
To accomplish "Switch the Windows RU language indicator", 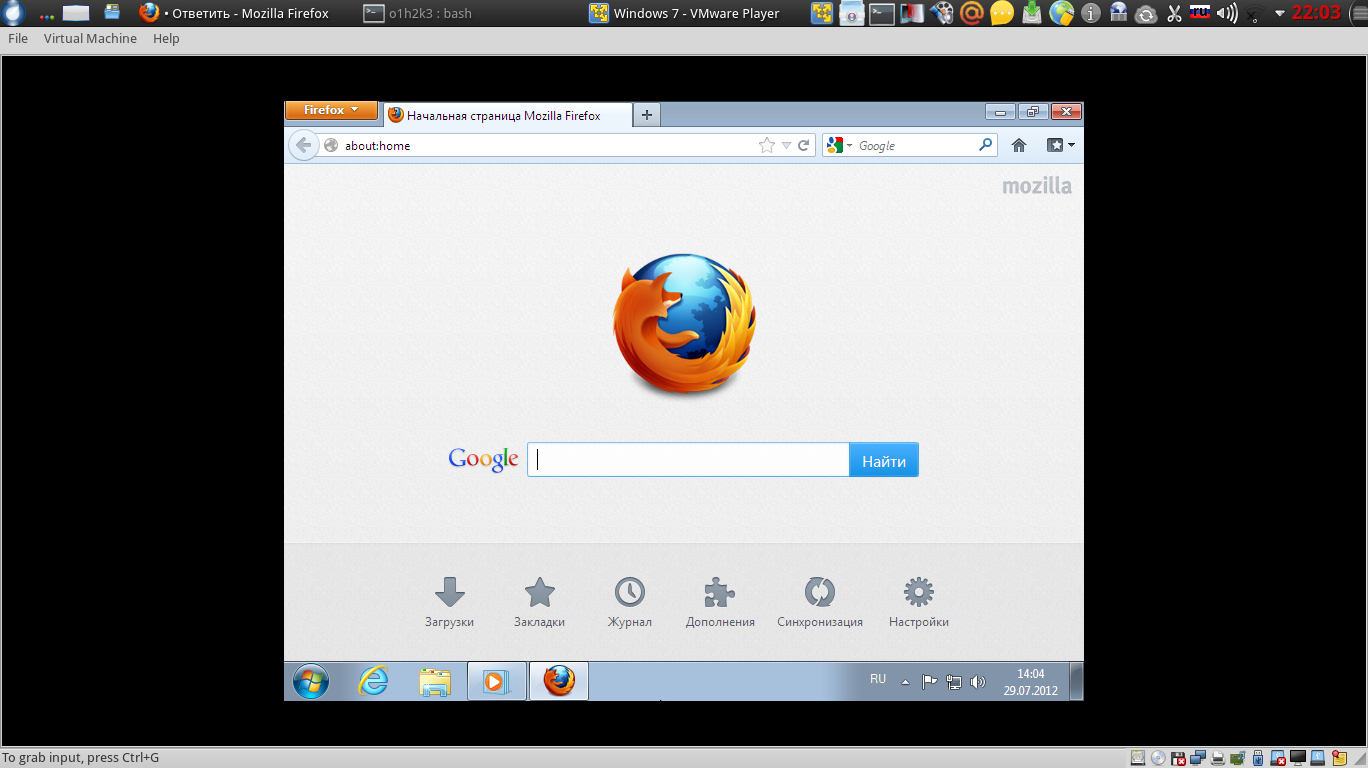I will pos(878,679).
